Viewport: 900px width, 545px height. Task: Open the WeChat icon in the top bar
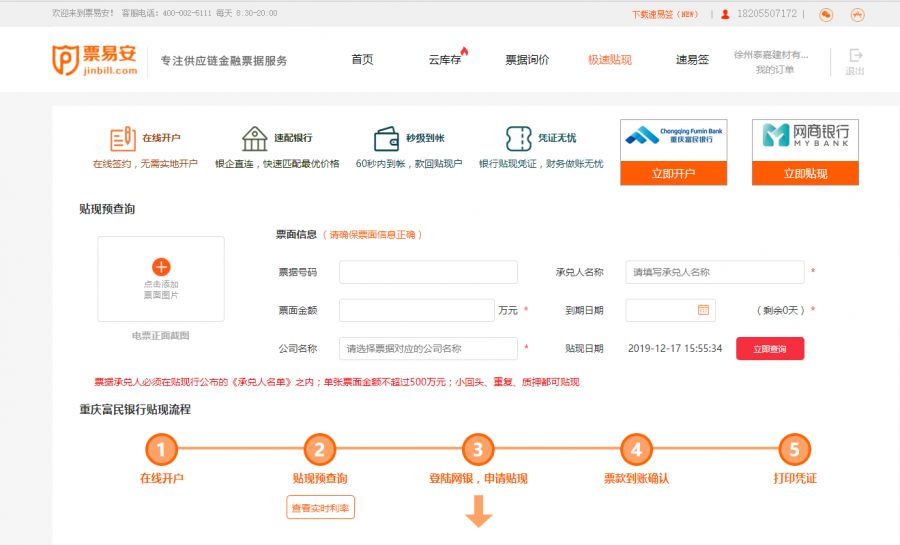coord(826,15)
